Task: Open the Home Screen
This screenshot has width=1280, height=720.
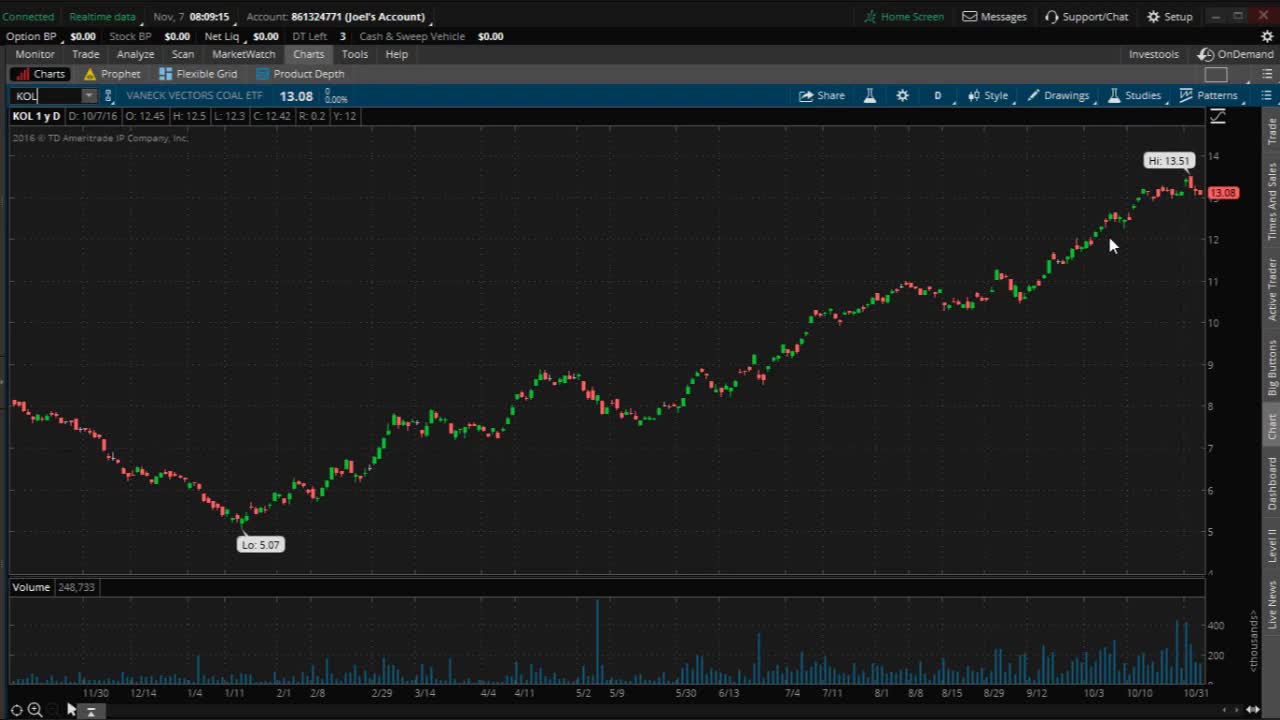Action: click(x=904, y=17)
